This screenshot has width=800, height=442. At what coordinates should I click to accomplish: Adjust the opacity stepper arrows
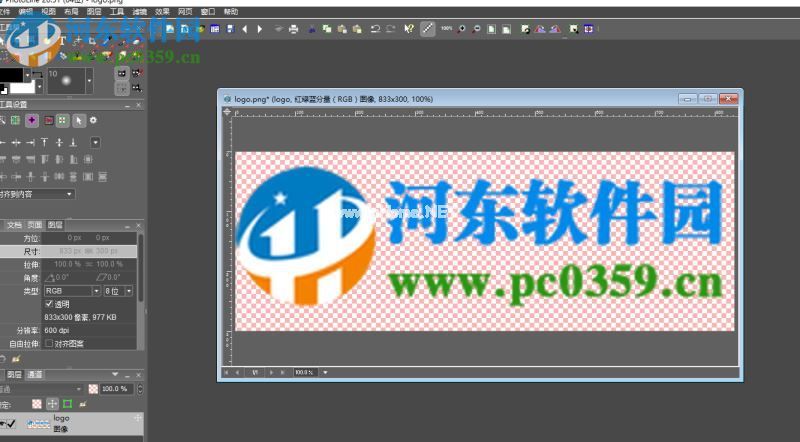coord(140,389)
